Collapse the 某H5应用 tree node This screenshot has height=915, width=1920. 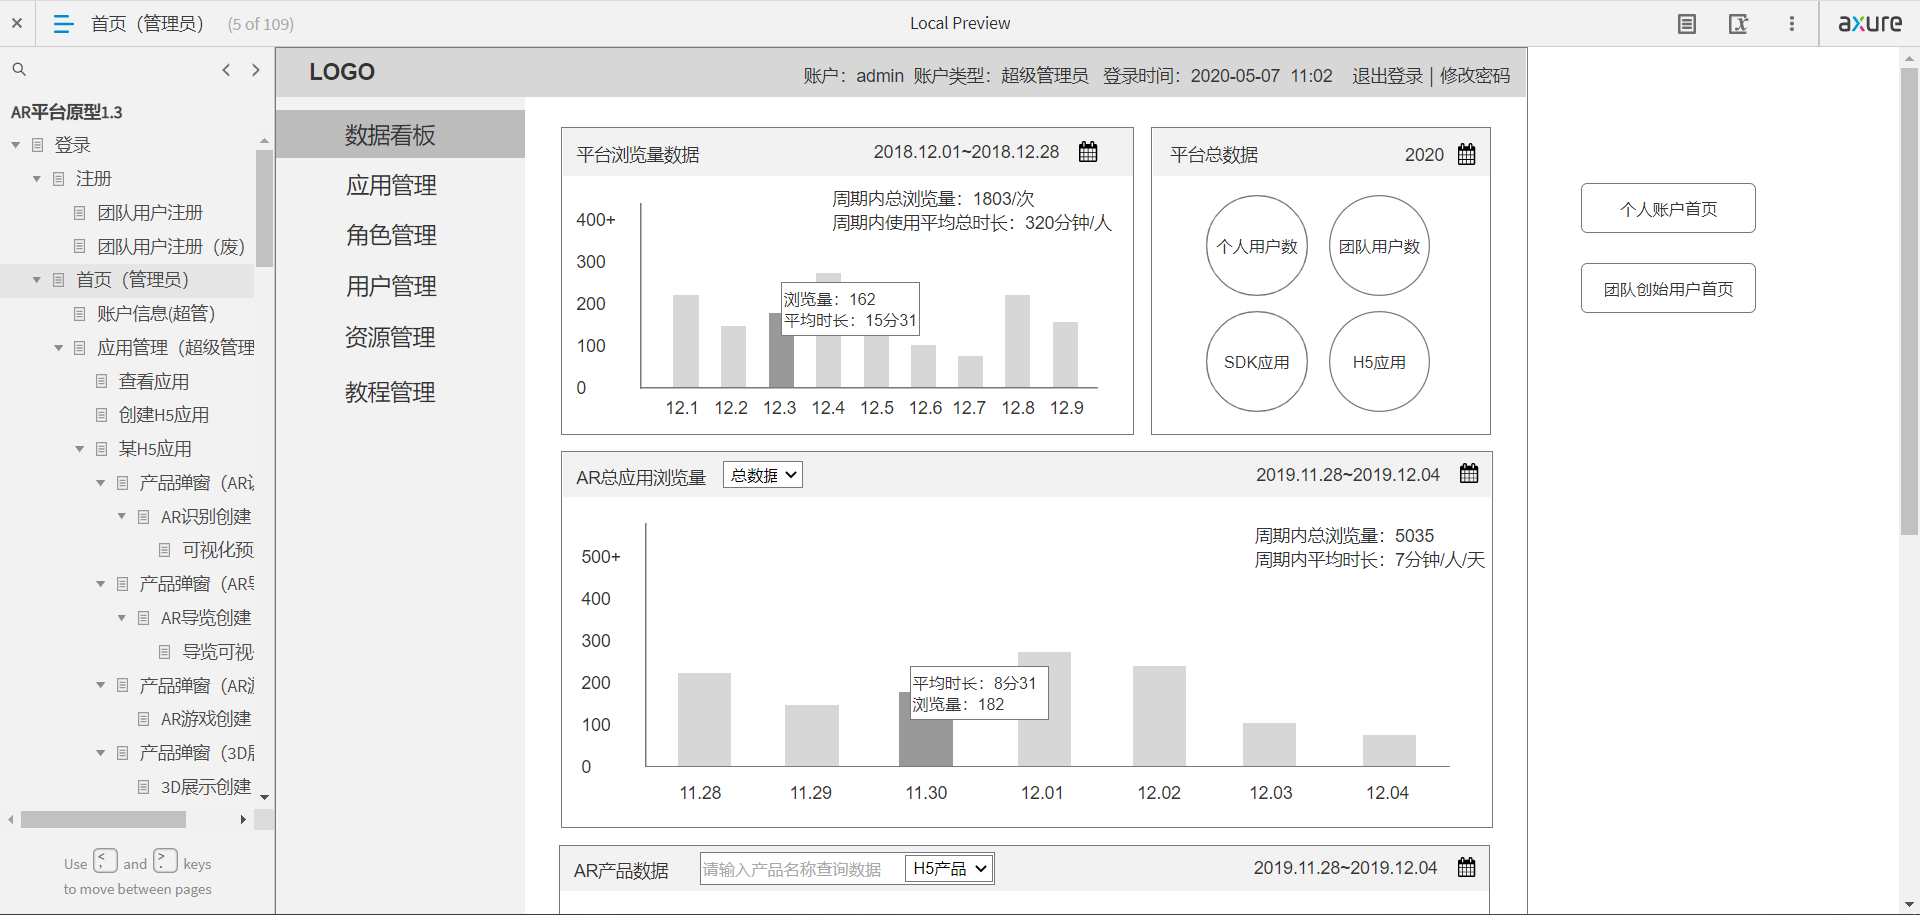pyautogui.click(x=79, y=449)
